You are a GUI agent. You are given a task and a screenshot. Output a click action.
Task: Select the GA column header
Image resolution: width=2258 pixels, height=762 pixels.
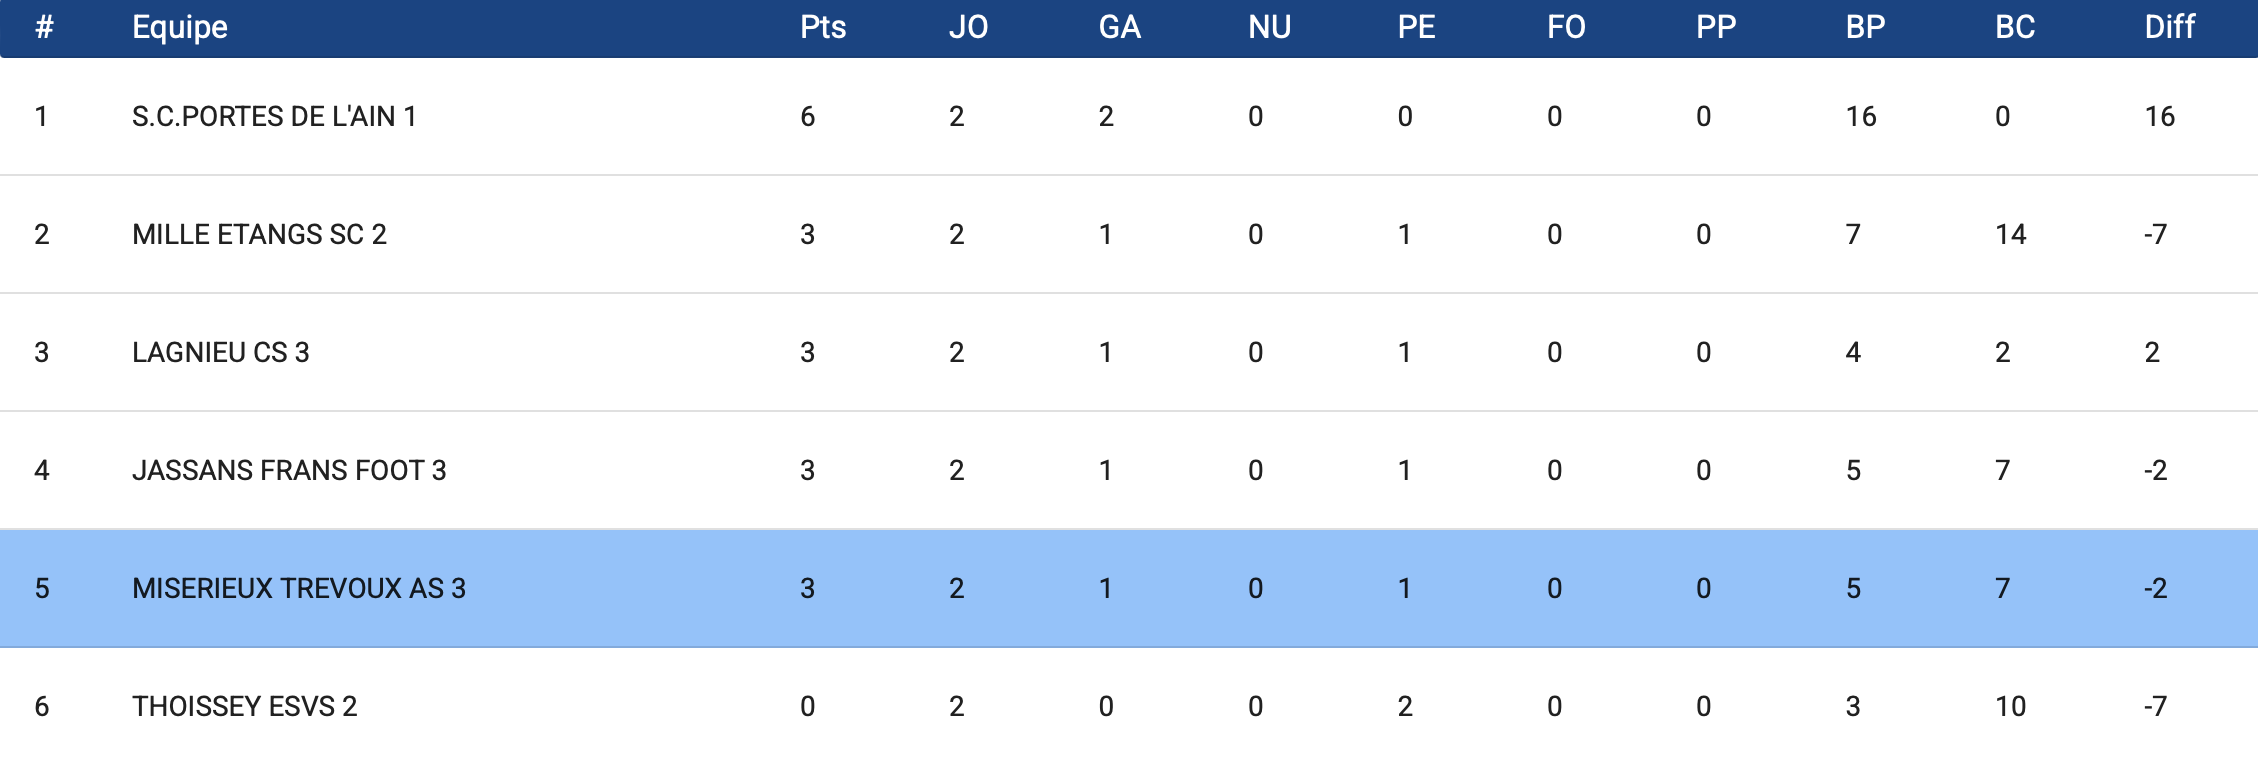(x=1119, y=27)
